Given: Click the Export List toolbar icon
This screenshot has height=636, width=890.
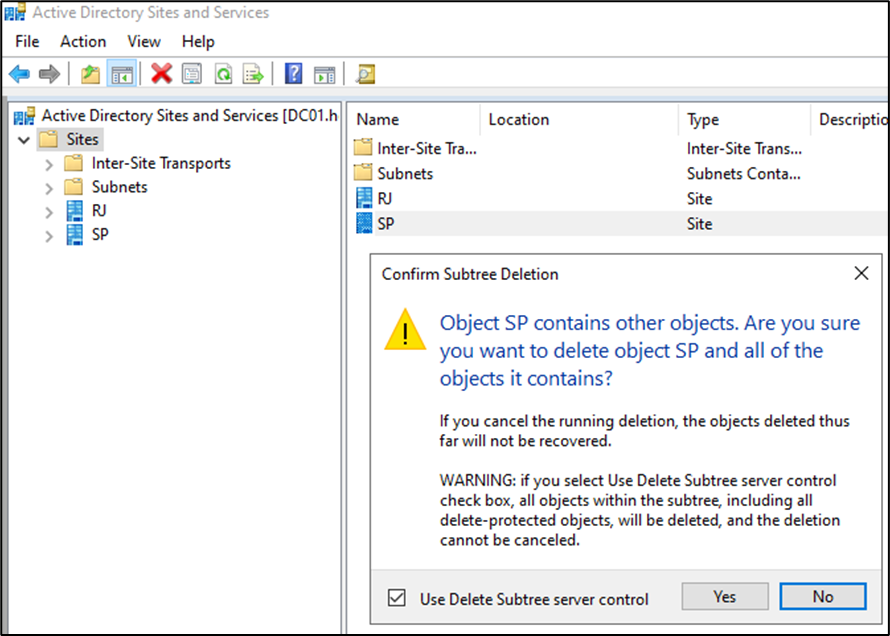Looking at the screenshot, I should [x=253, y=74].
